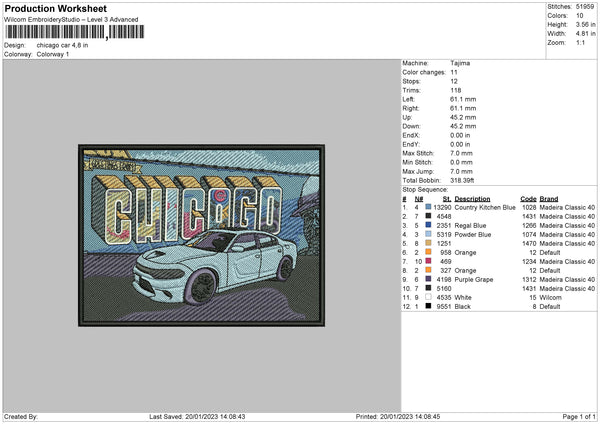This screenshot has height=424, width=600.
Task: Click the Purple Grape color swatch
Action: click(x=428, y=279)
